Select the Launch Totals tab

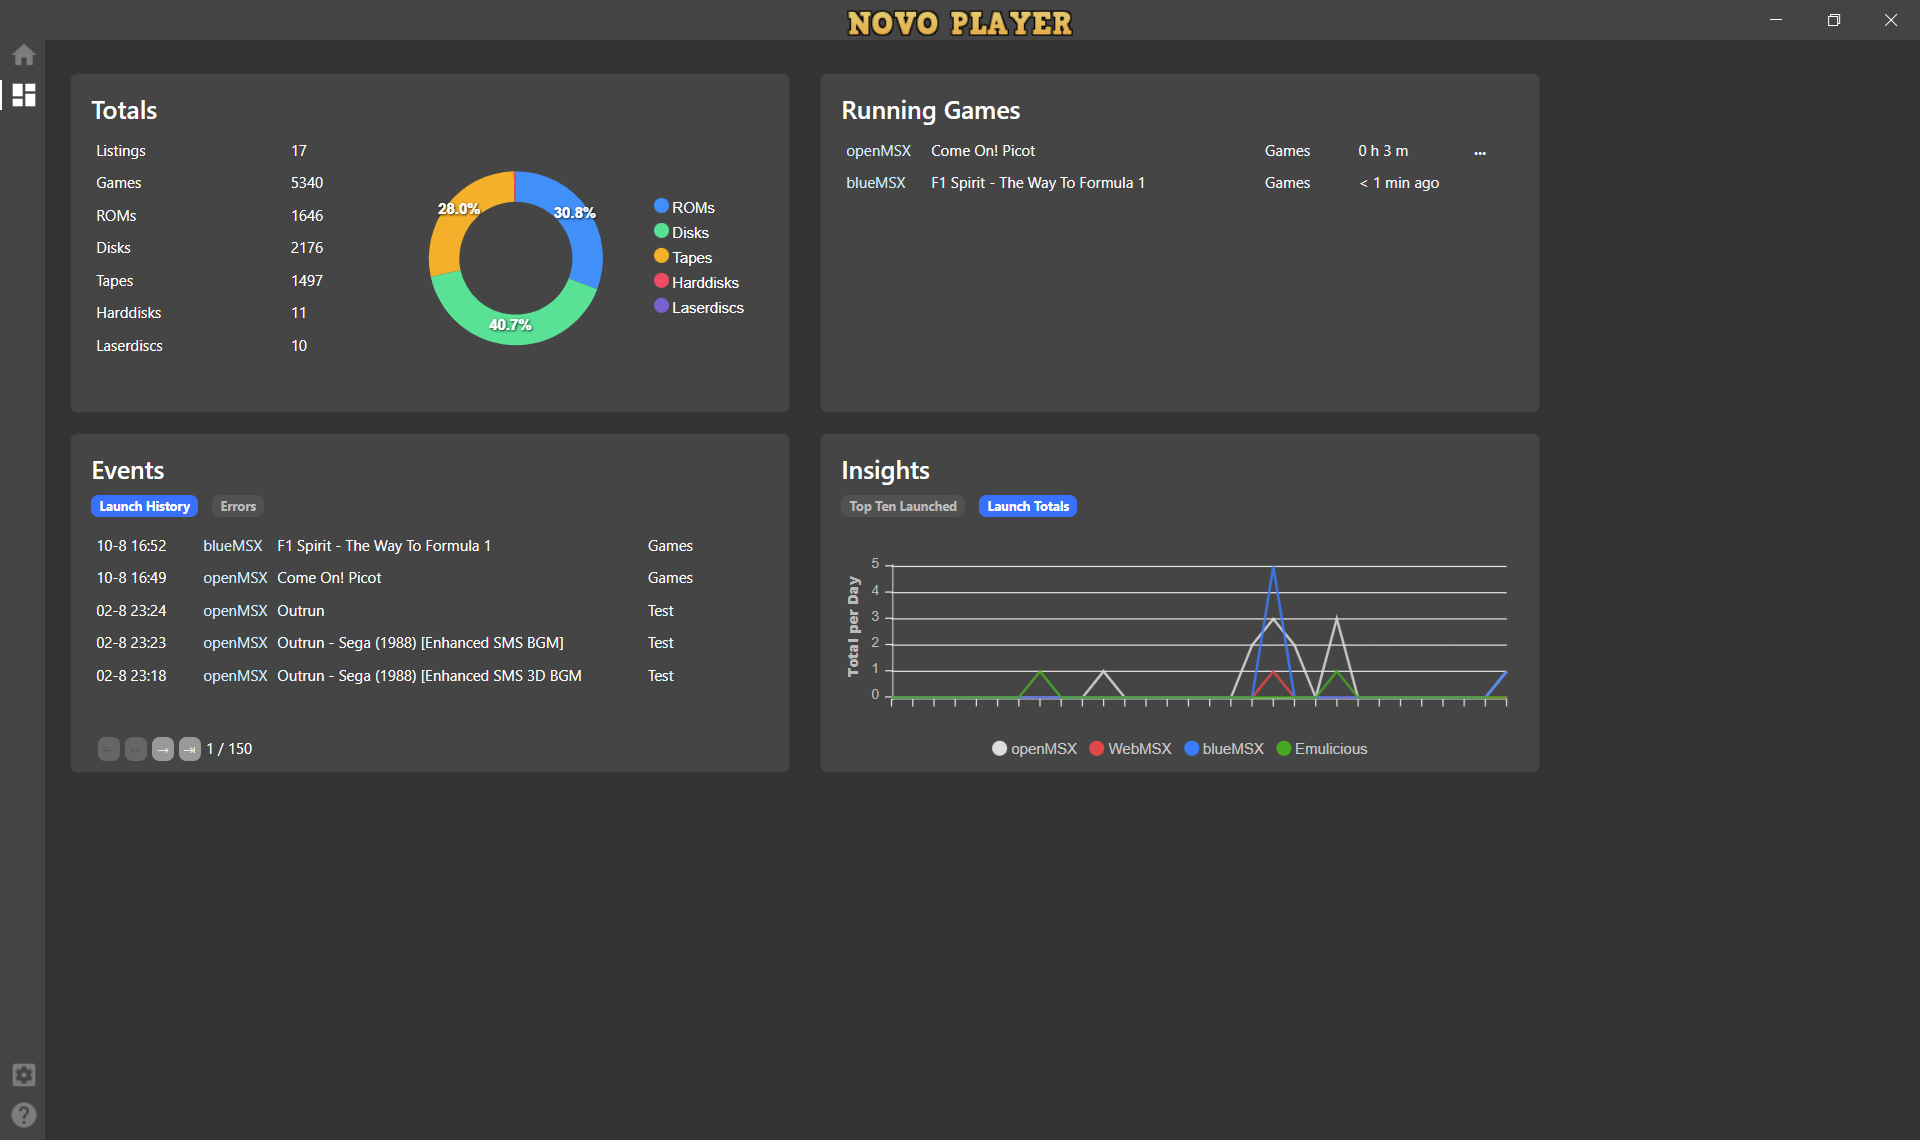pos(1027,506)
